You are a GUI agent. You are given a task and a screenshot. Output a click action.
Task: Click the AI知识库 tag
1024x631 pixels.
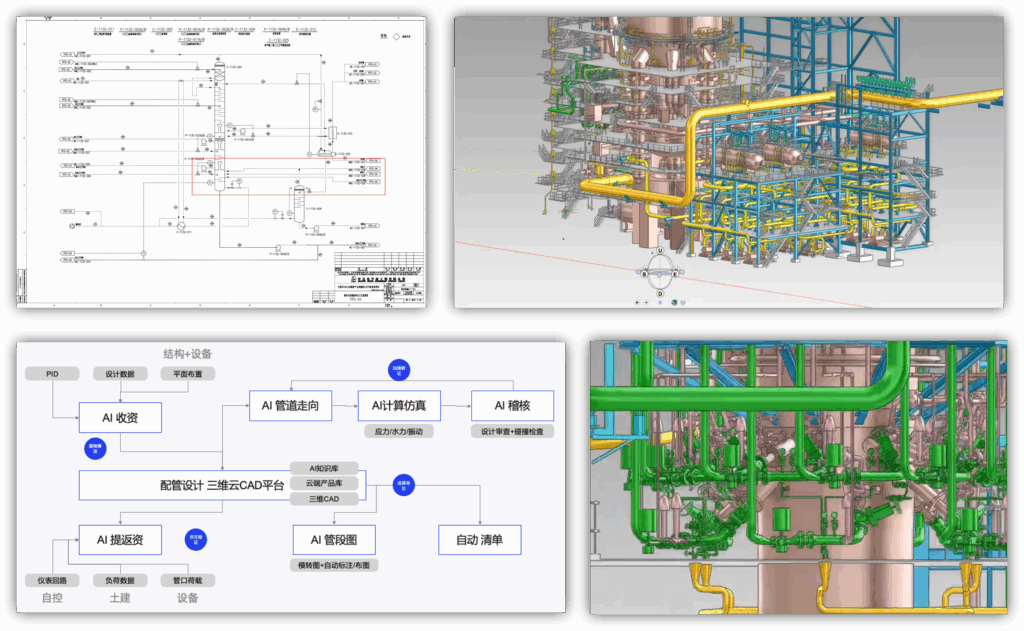point(326,468)
